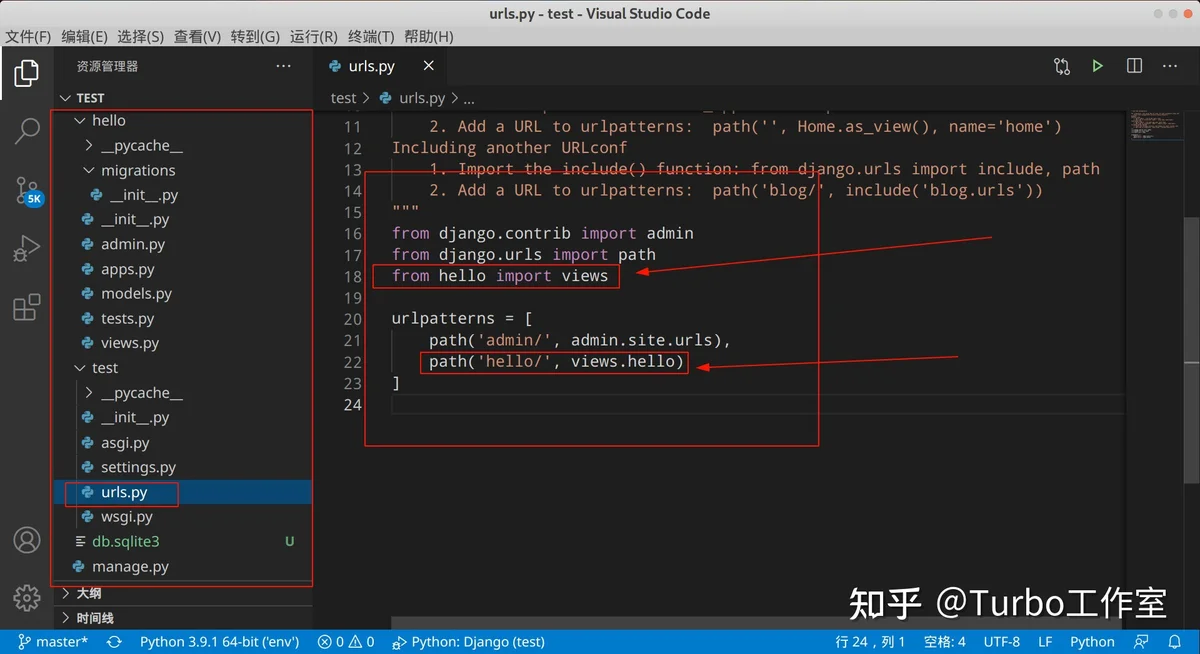Click the master* git branch indicator
The height and width of the screenshot is (654, 1200).
[x=52, y=642]
